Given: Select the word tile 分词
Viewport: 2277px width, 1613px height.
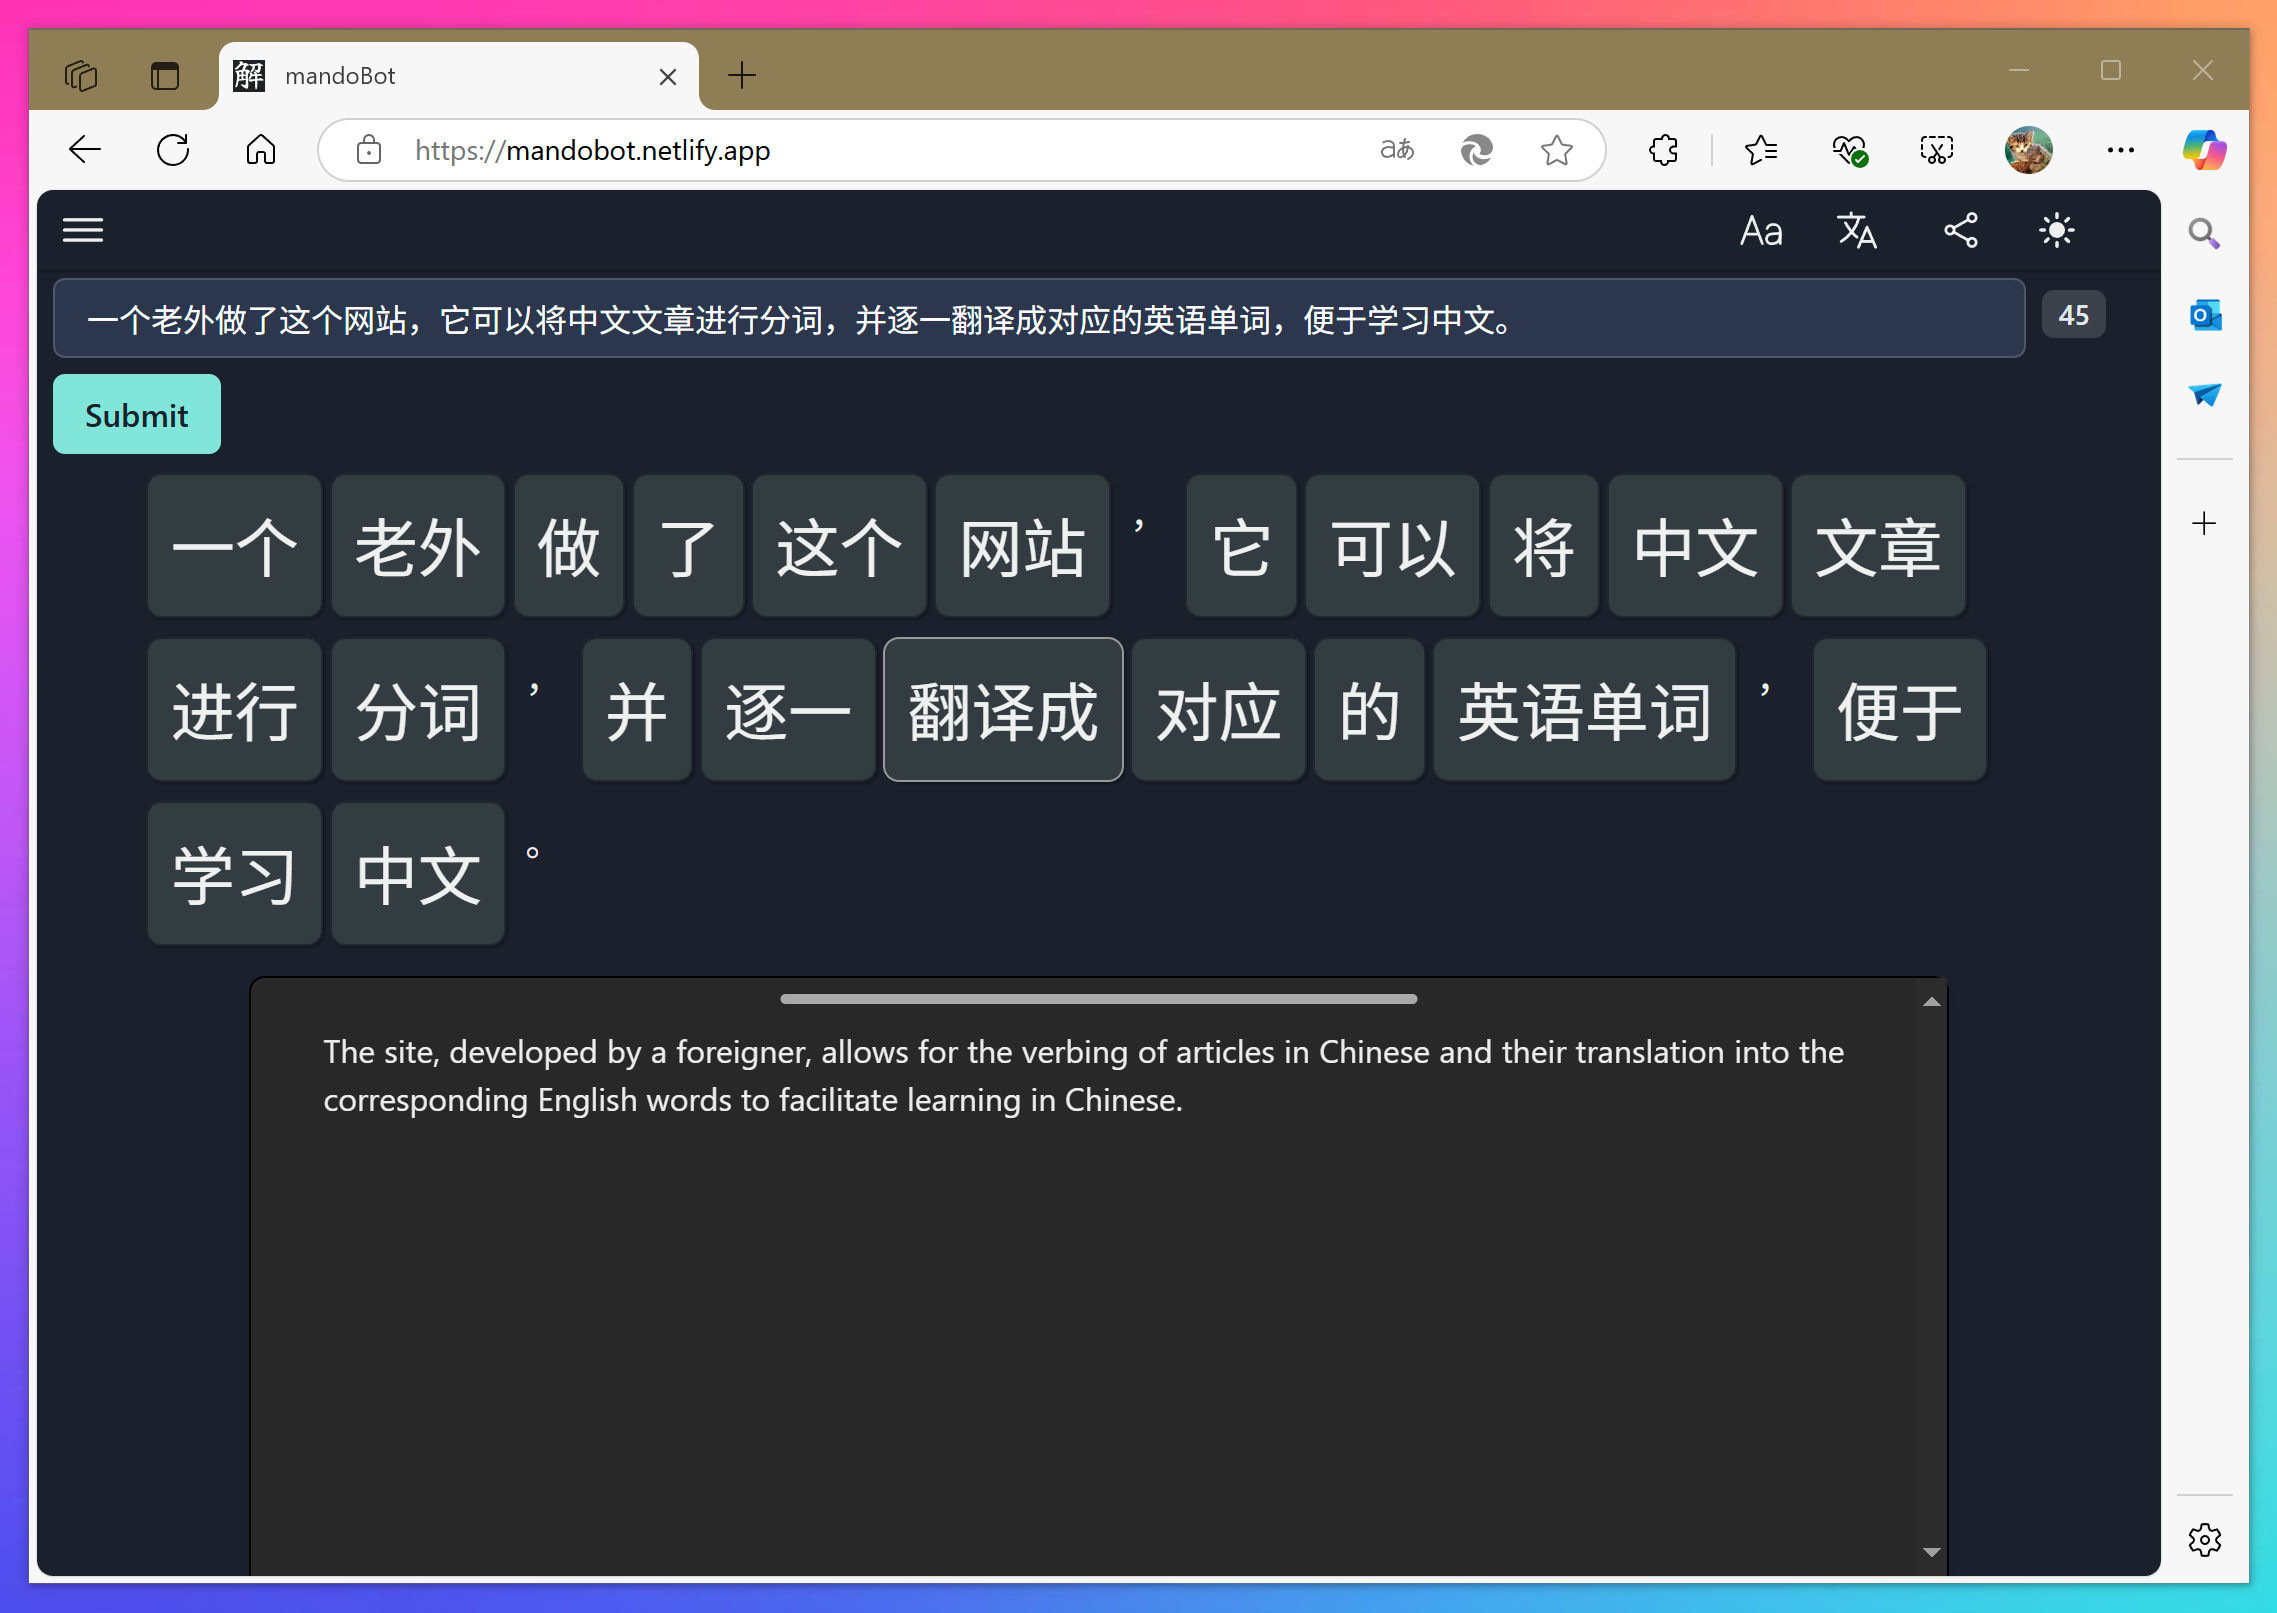Looking at the screenshot, I should pos(418,711).
